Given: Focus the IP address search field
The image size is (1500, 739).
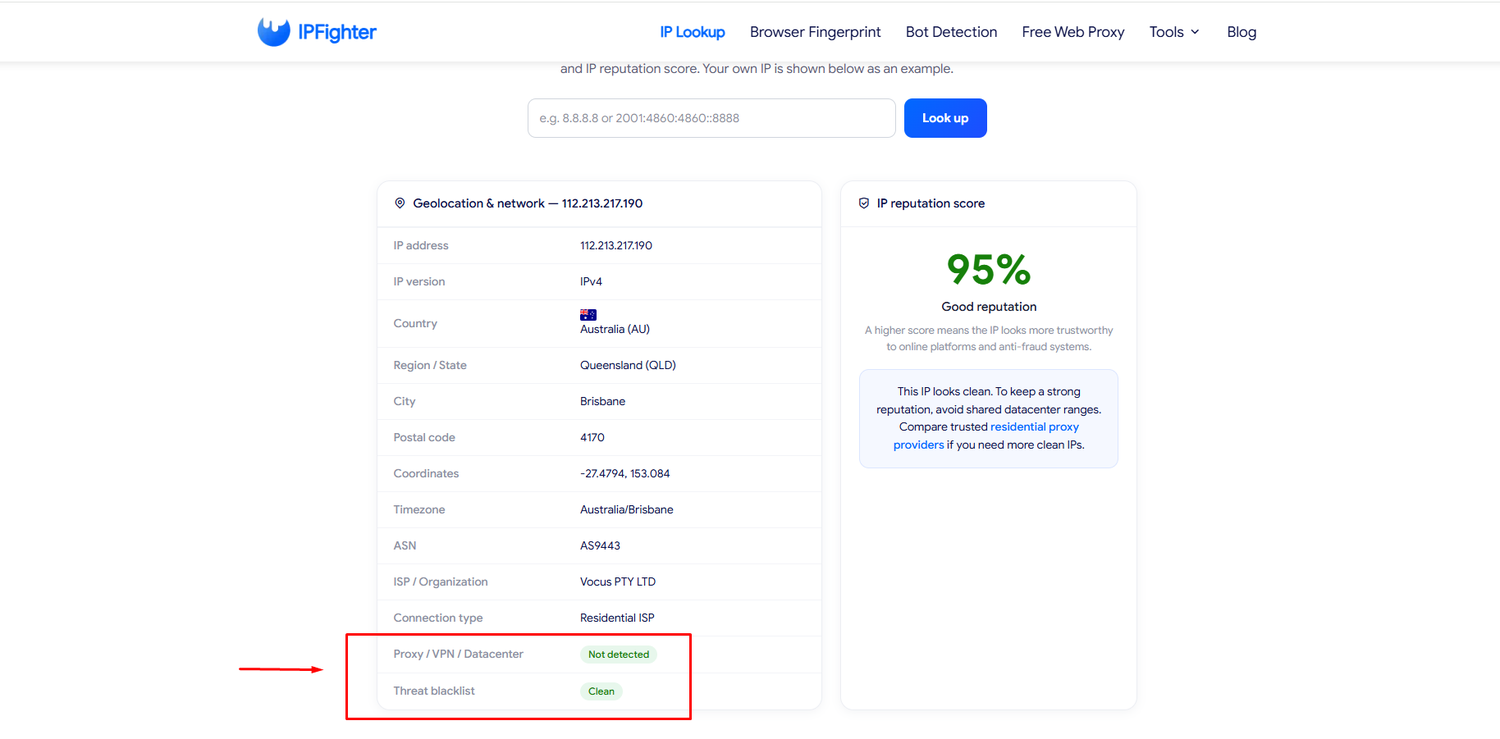Looking at the screenshot, I should click(711, 118).
